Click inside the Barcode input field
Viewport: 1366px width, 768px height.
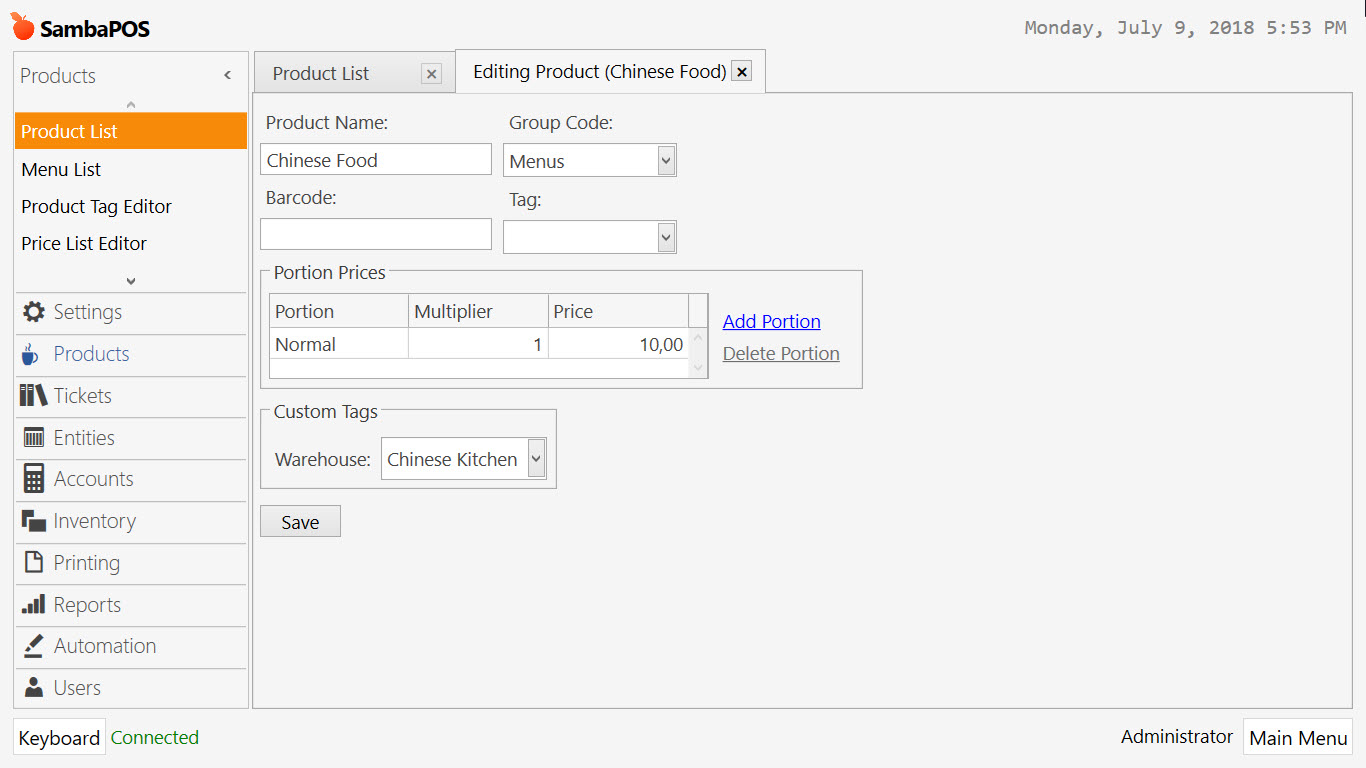375,234
